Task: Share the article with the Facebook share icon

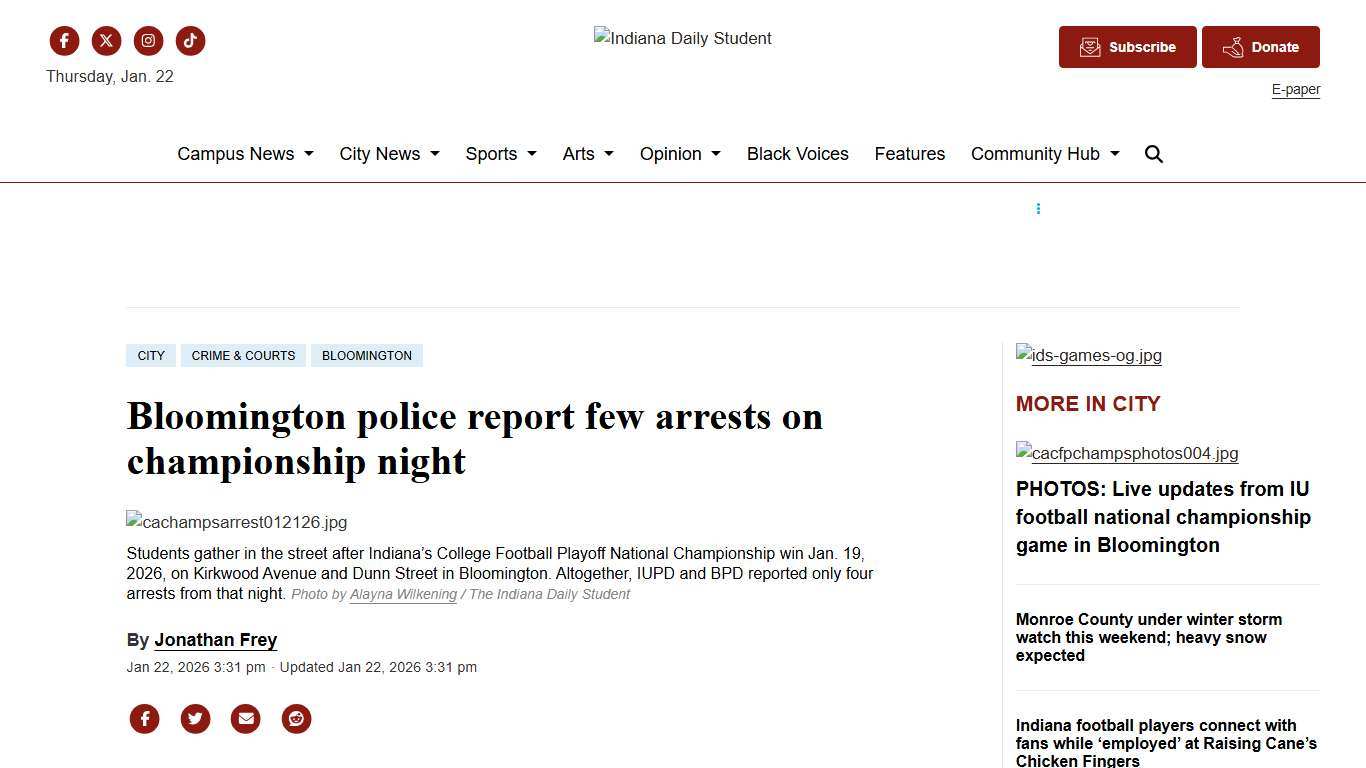Action: coord(144,718)
